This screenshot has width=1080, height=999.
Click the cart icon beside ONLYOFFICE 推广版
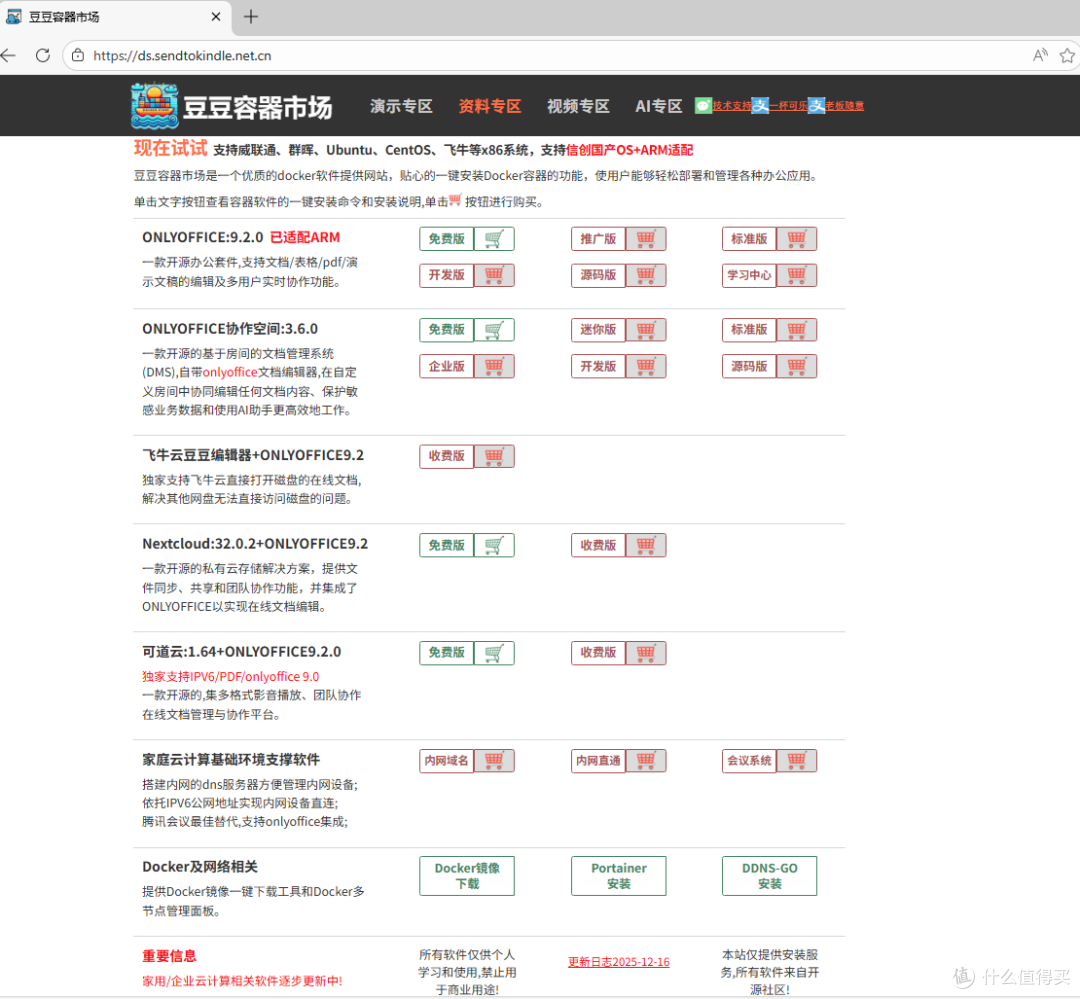tap(645, 239)
